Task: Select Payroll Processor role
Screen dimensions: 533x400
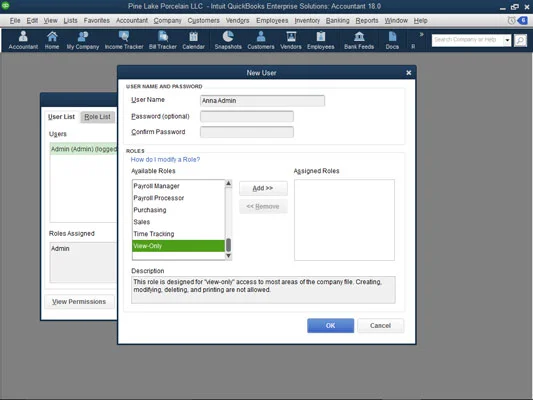Action: [x=178, y=198]
